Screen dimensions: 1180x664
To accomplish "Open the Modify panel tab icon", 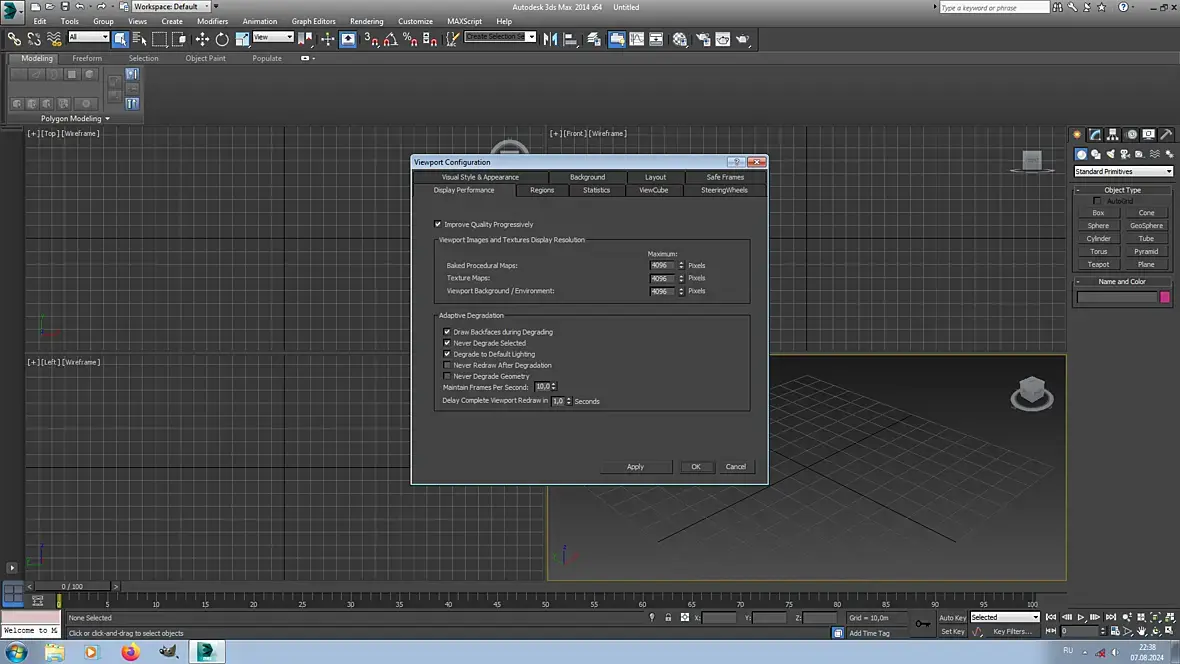I will 1095,134.
